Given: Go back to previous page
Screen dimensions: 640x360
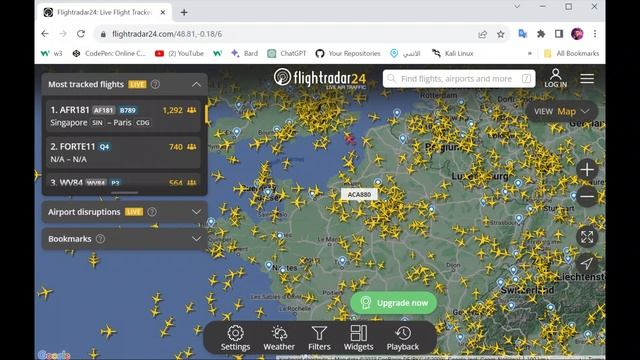Looking at the screenshot, I should click(x=45, y=34).
